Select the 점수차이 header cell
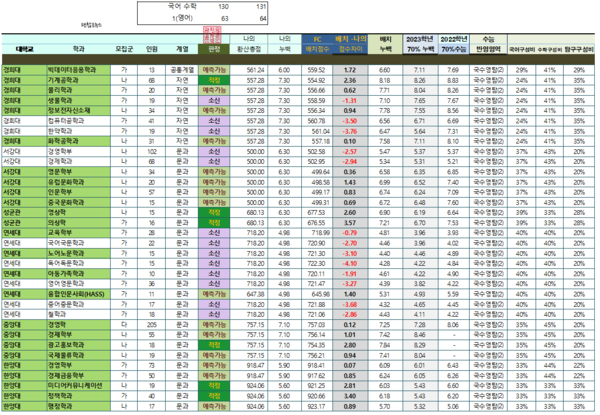The image size is (600, 415). [350, 49]
